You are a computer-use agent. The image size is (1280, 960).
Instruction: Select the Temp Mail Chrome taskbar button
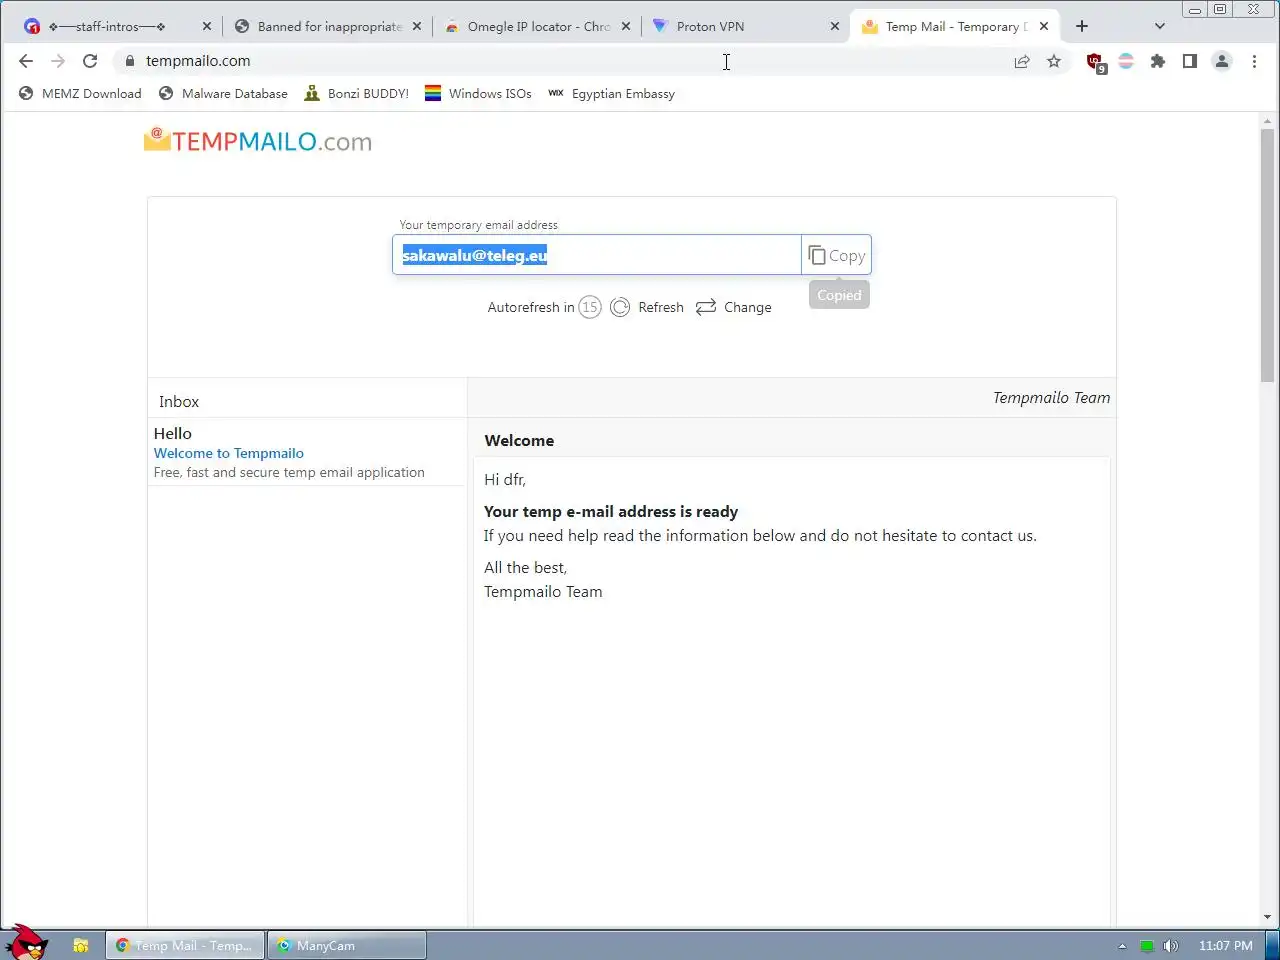pos(185,945)
